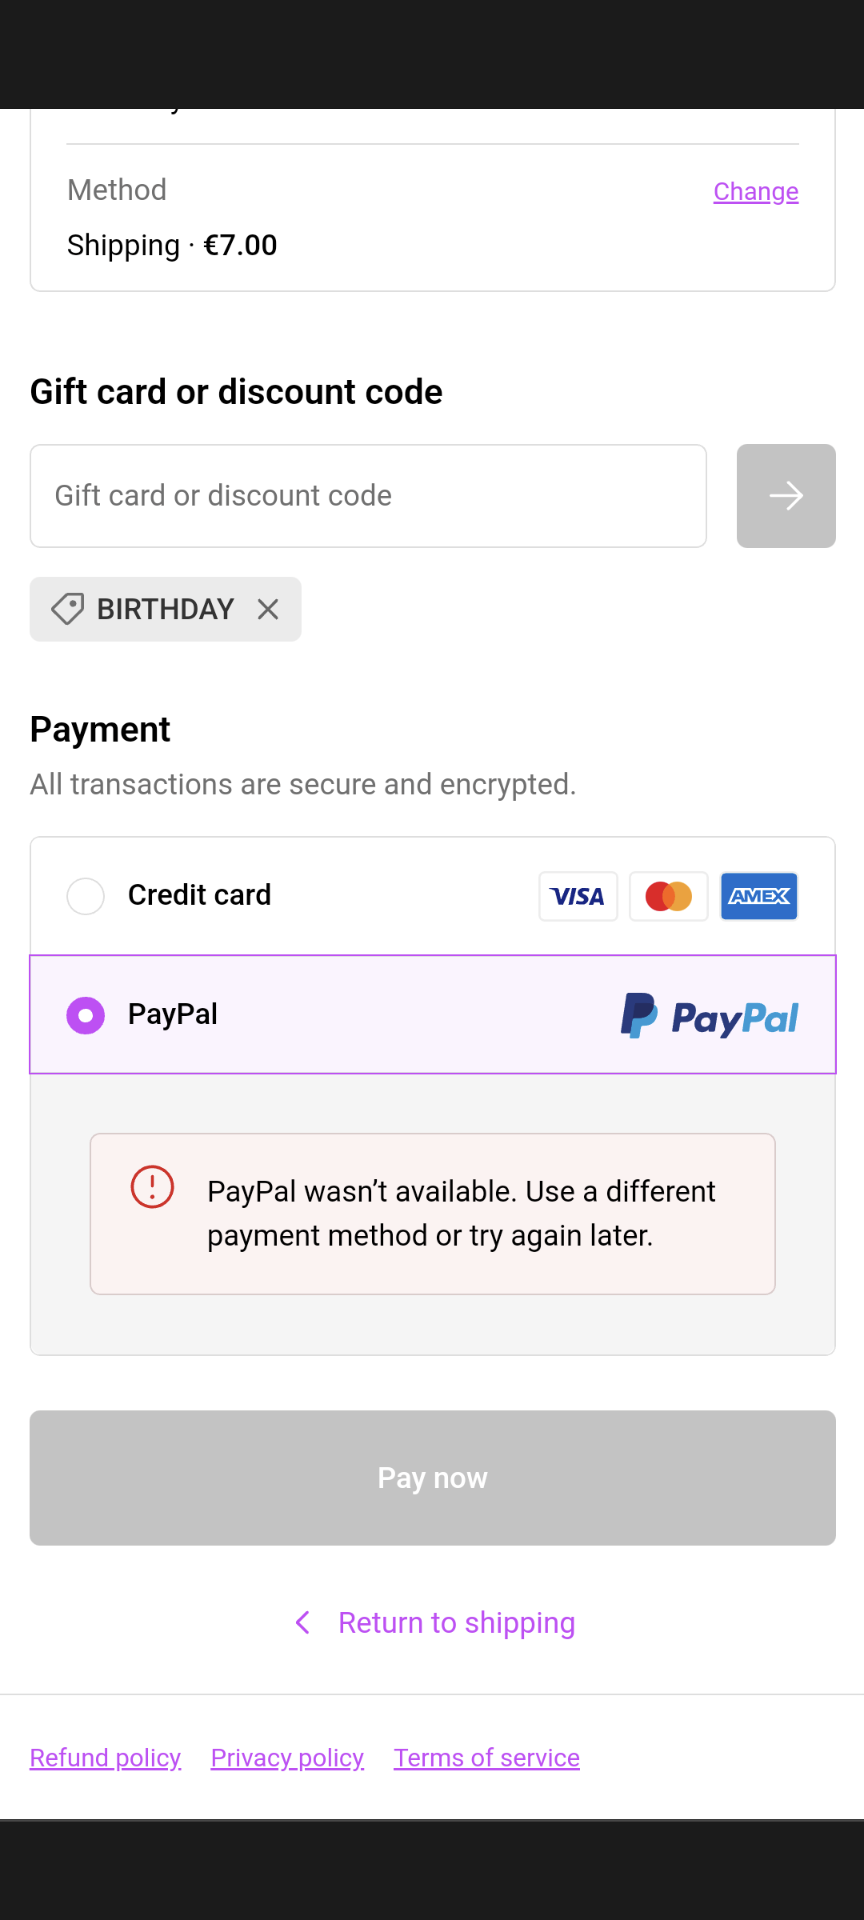This screenshot has height=1920, width=864.
Task: Click the red error alert icon
Action: (152, 1187)
